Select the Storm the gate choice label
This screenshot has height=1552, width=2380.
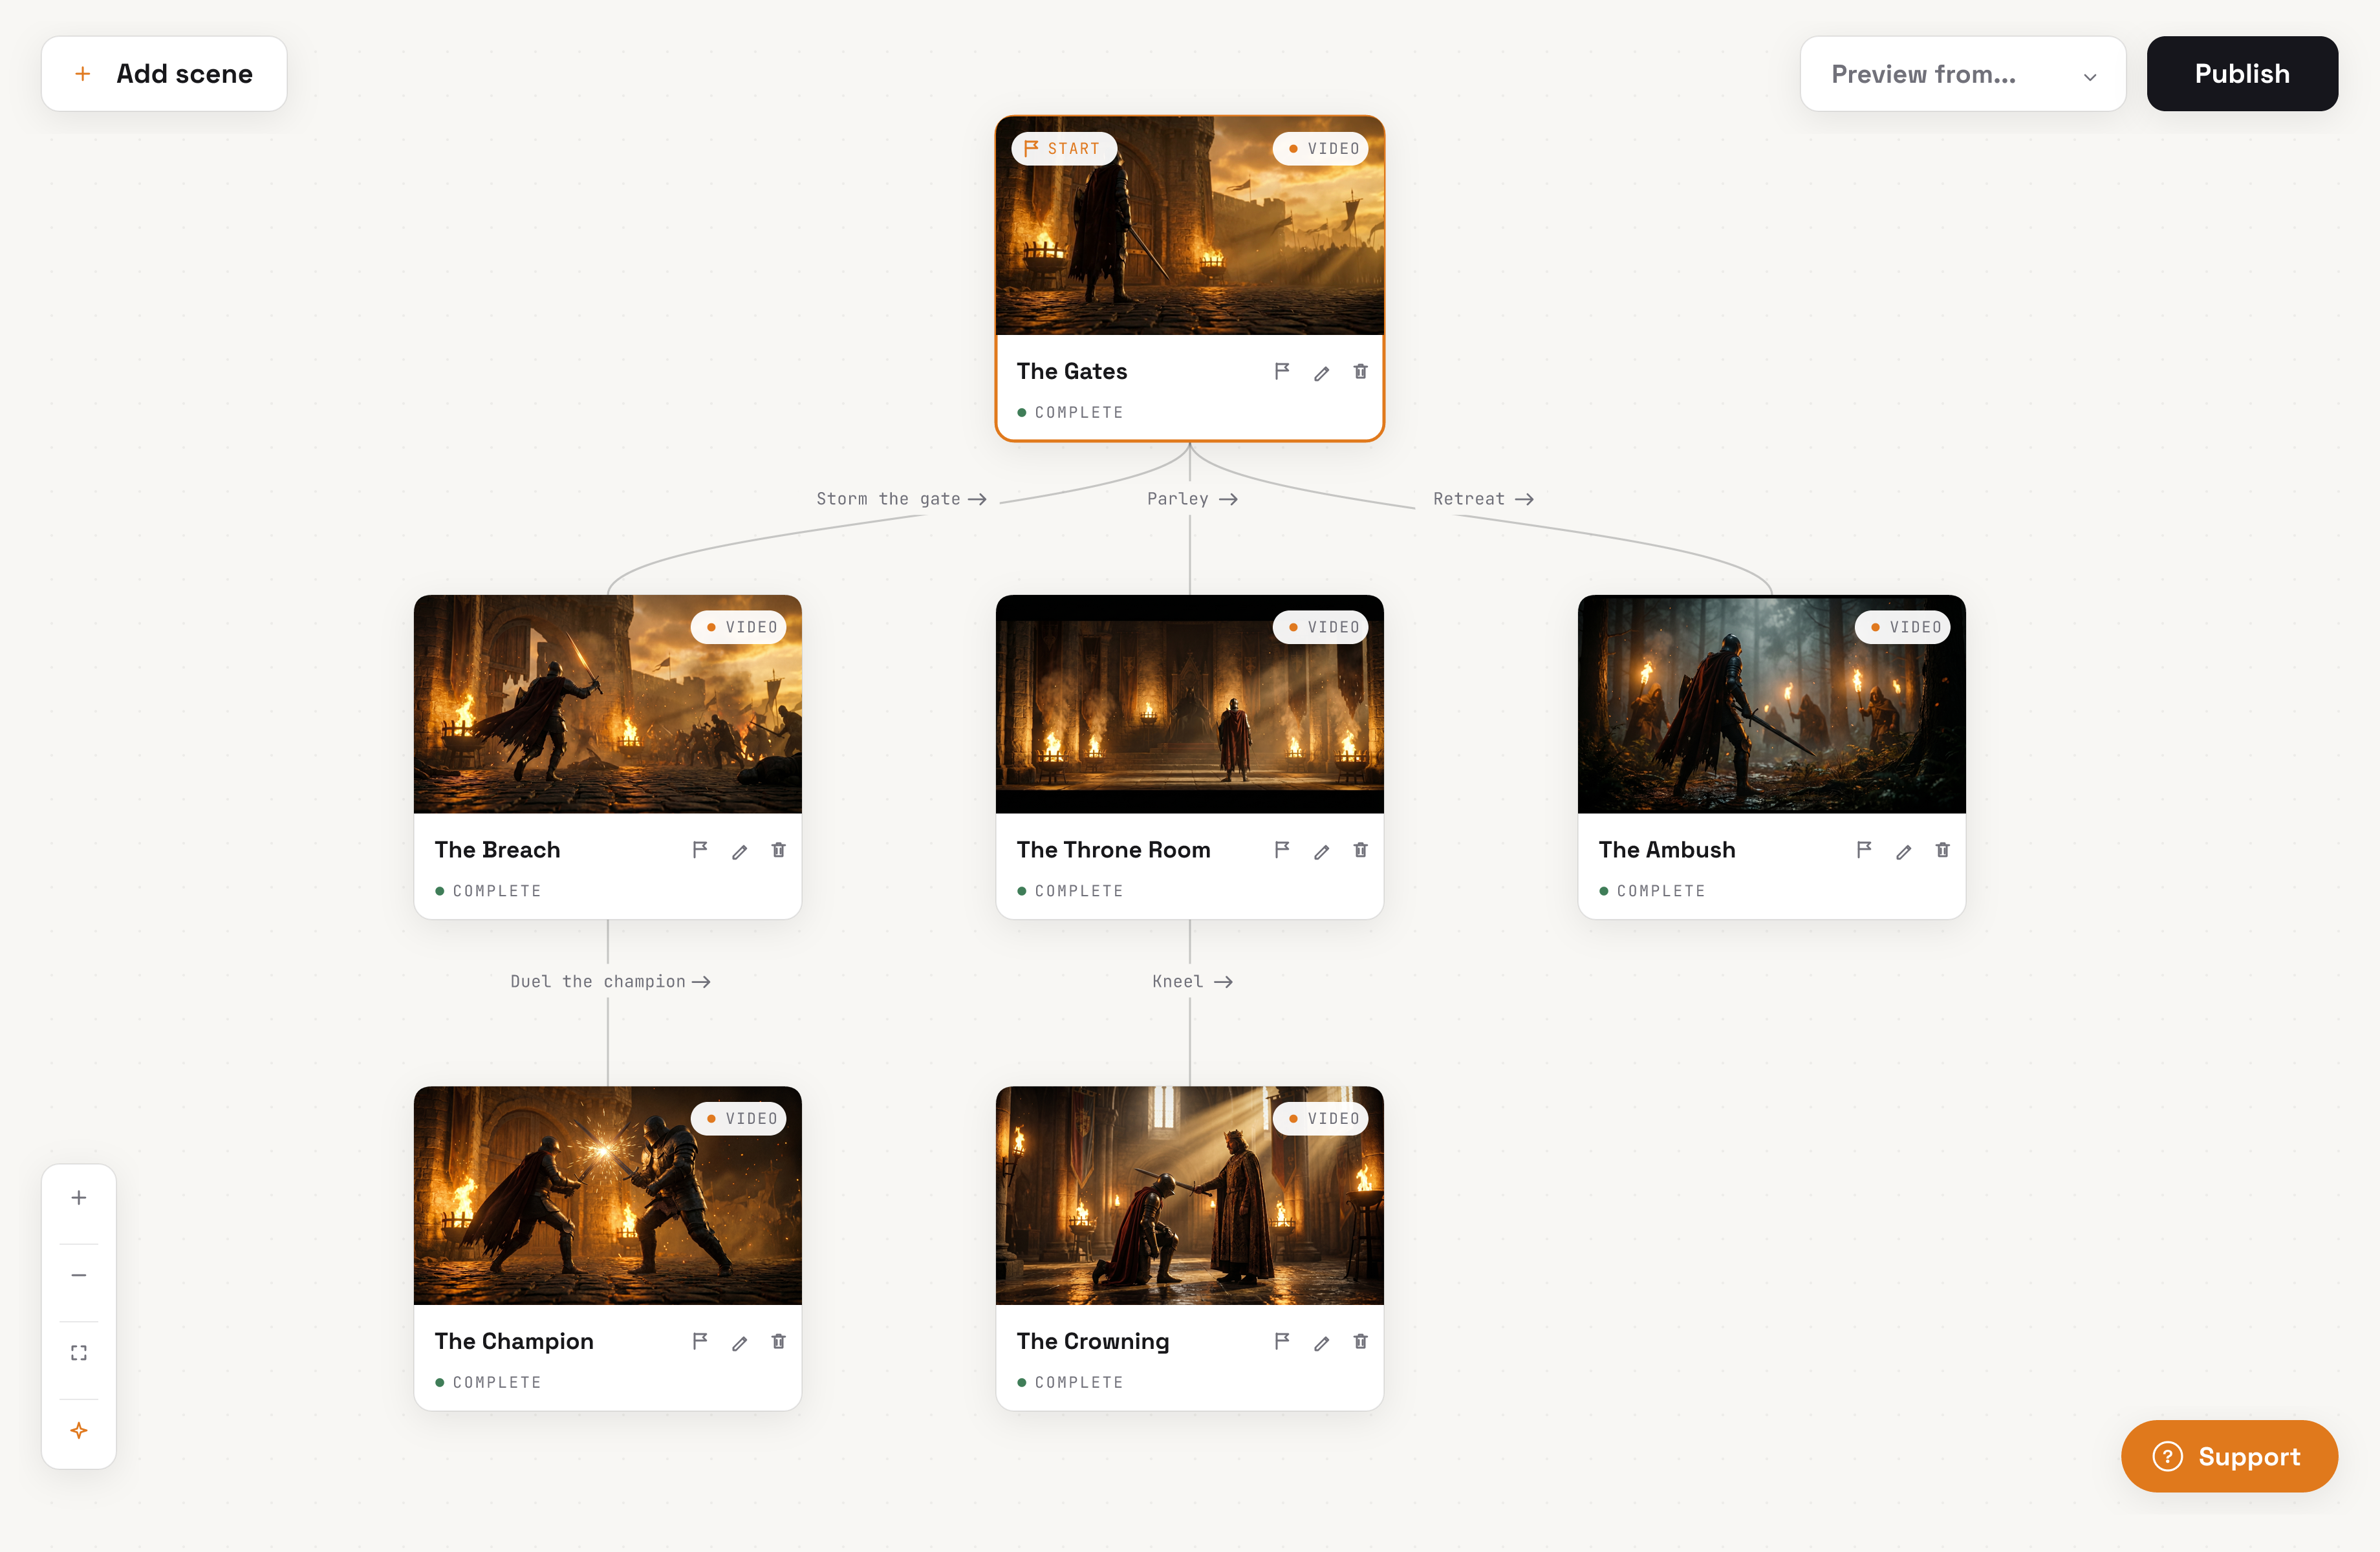(x=901, y=499)
